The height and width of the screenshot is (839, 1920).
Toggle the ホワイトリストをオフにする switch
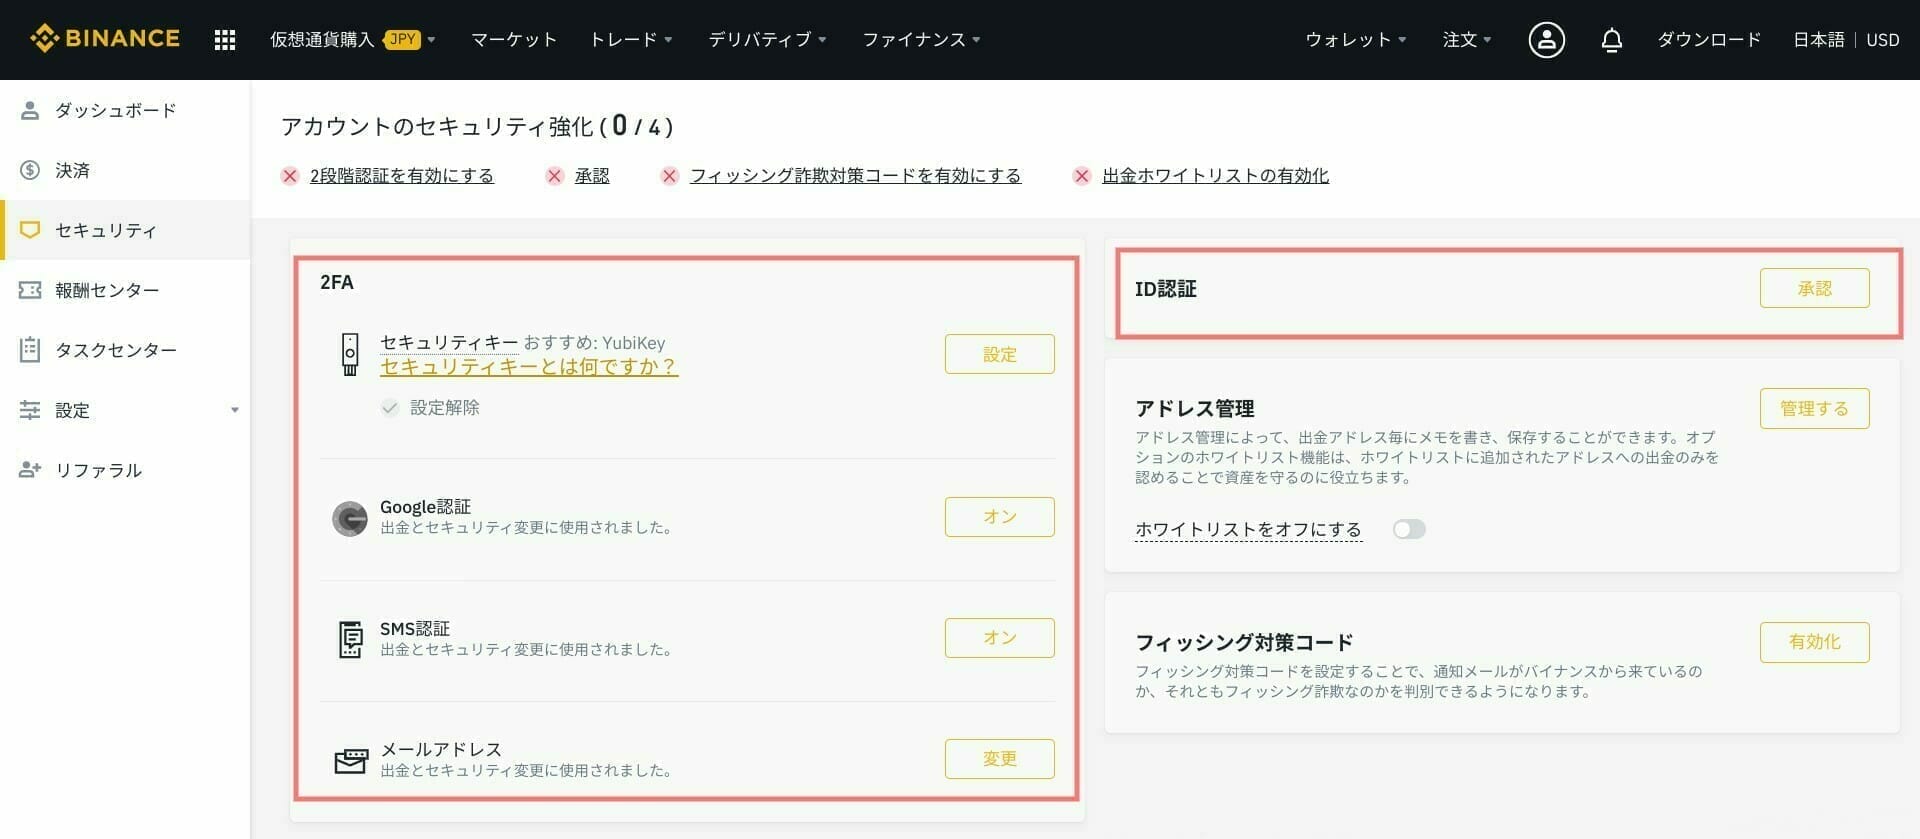1409,529
